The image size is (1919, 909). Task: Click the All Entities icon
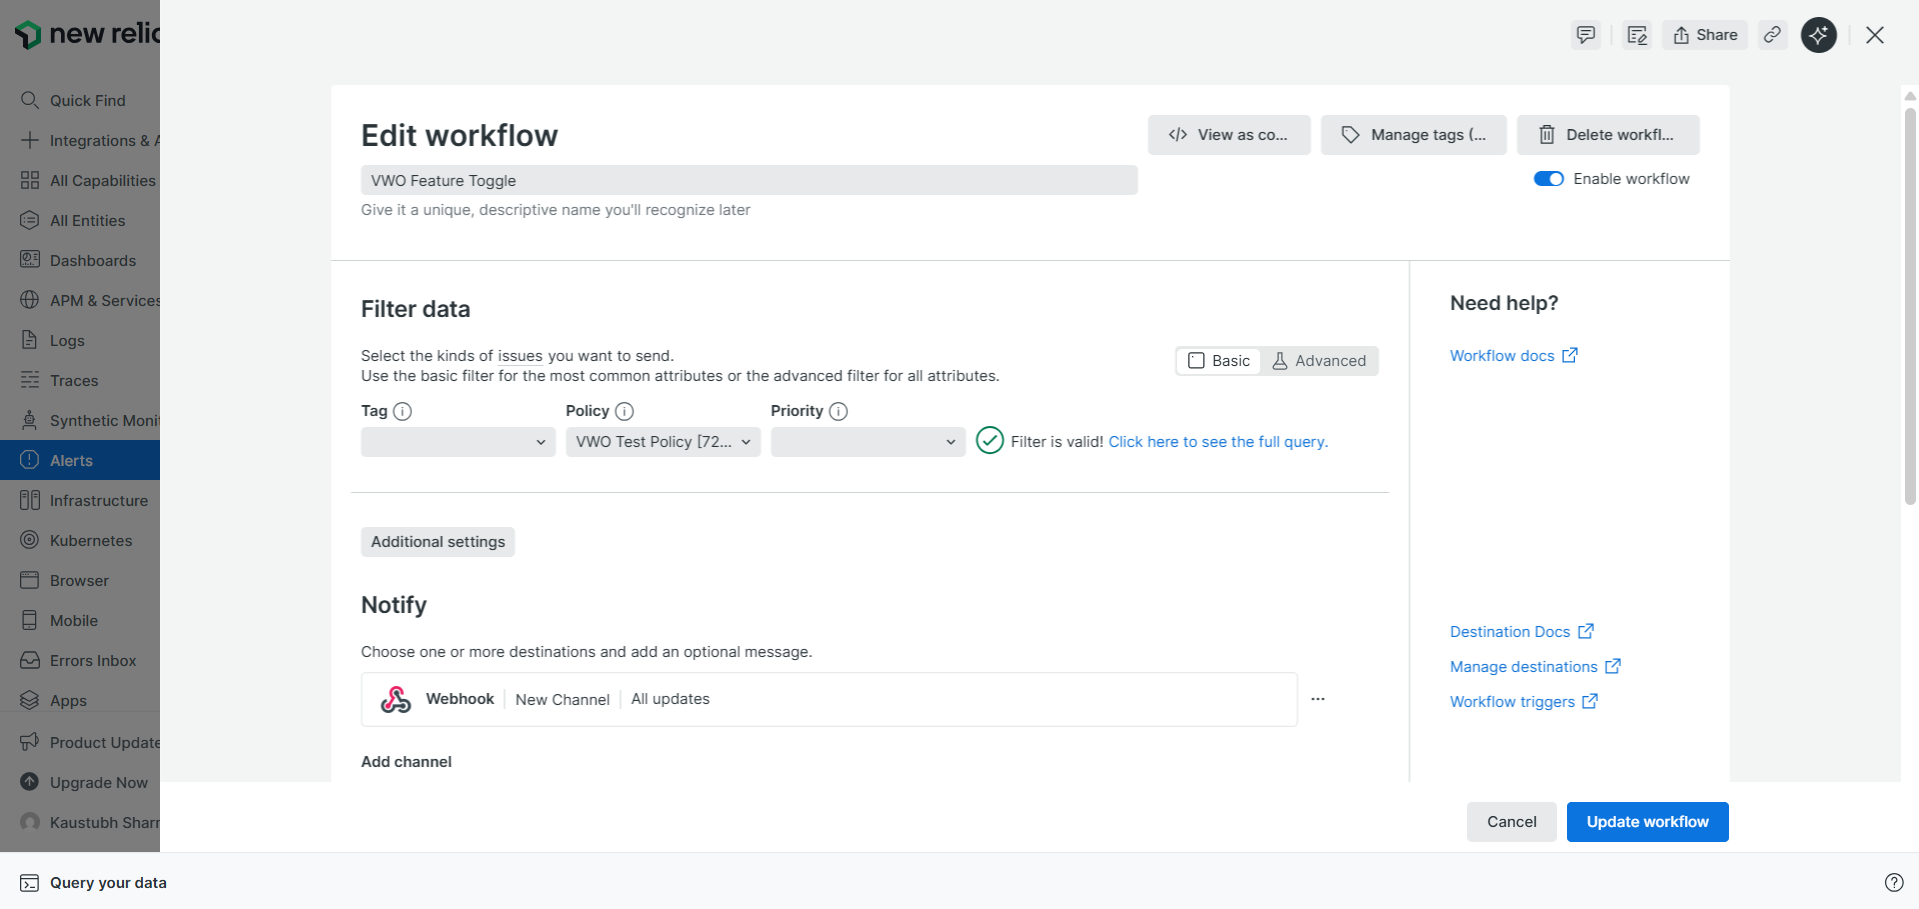[x=30, y=220]
